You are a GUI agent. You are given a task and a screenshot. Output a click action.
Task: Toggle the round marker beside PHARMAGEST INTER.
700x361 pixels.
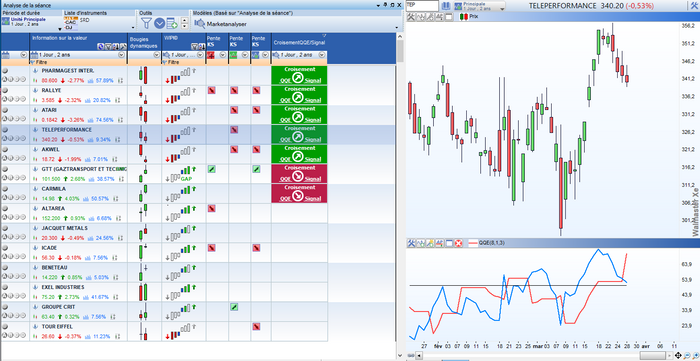point(5,71)
